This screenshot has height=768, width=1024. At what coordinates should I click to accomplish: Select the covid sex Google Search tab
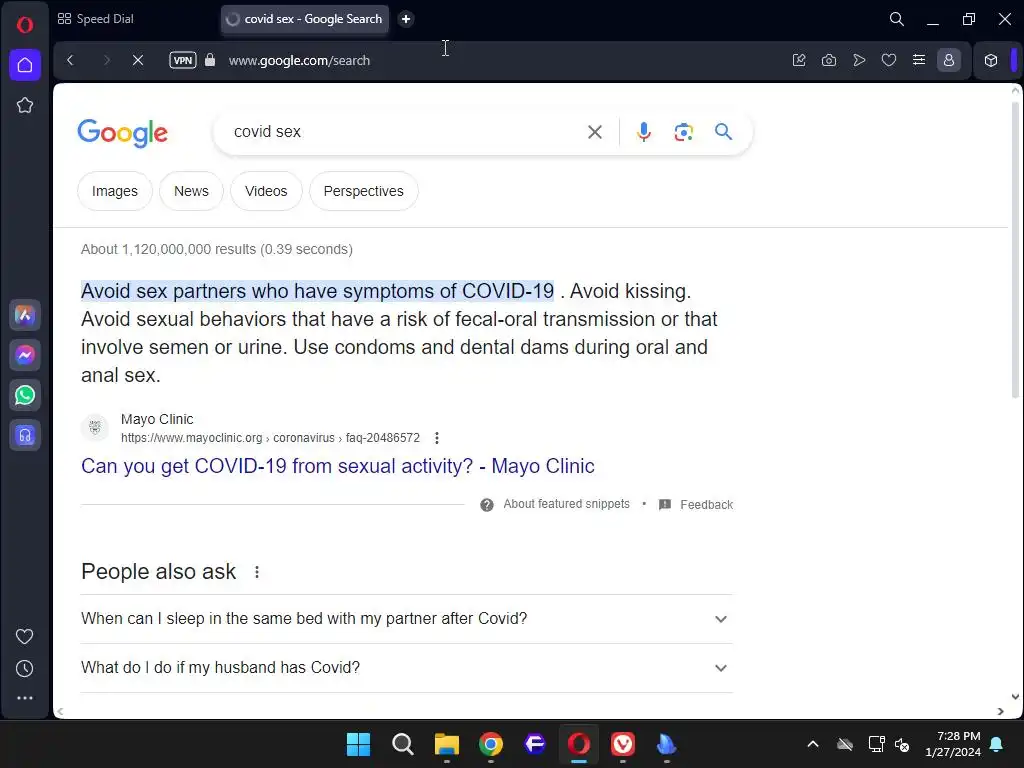(x=304, y=19)
